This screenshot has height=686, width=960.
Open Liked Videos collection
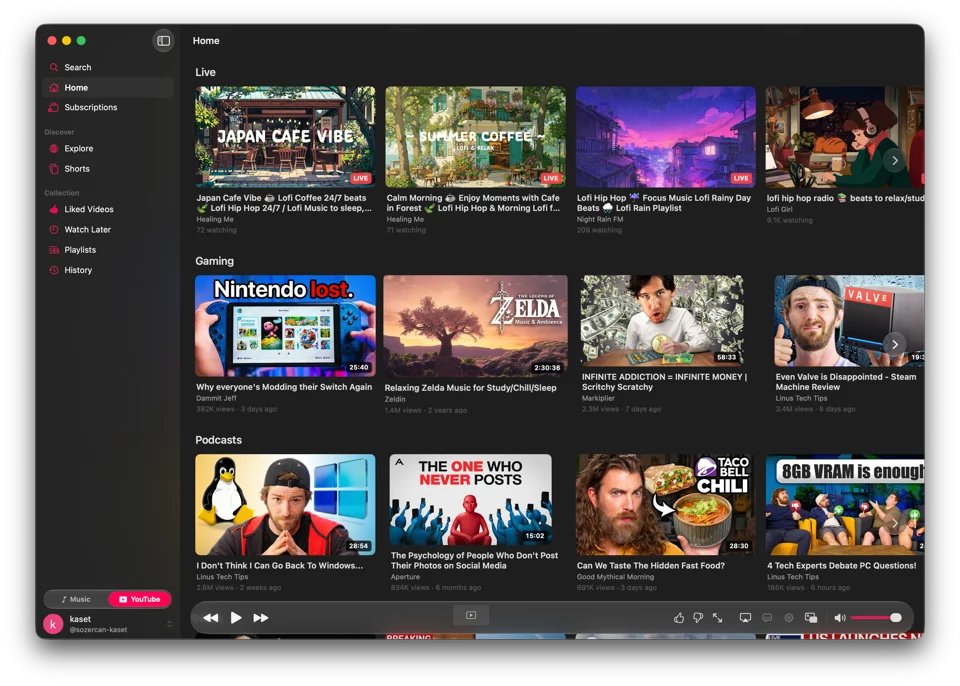coord(108,209)
